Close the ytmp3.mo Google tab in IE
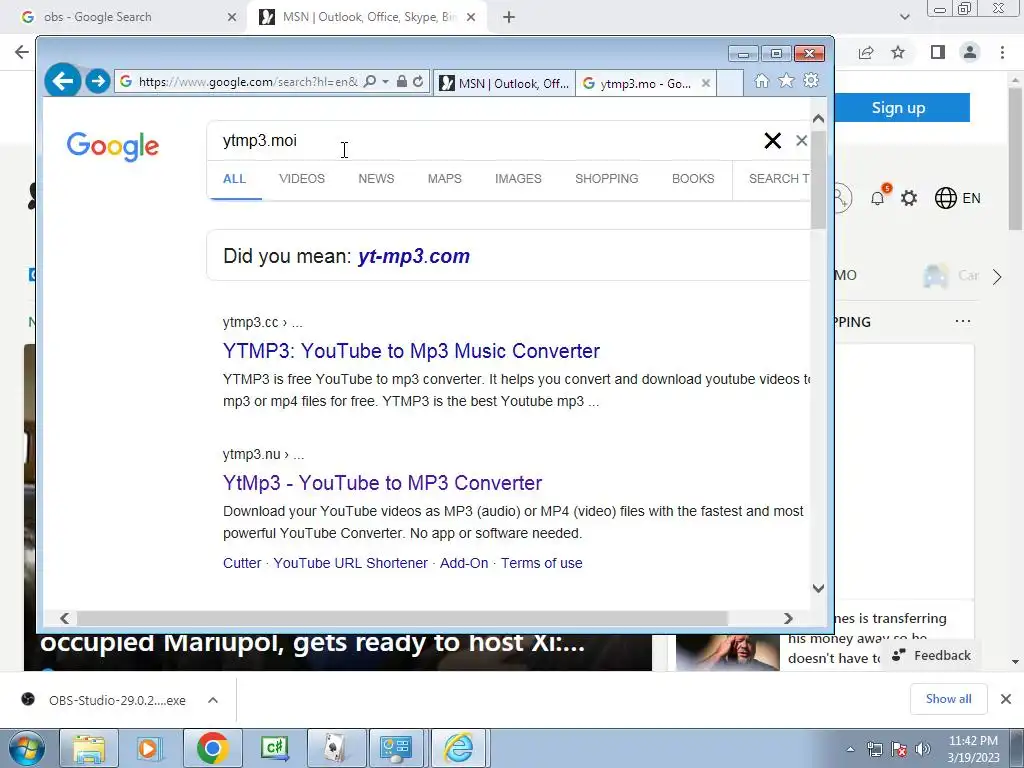 [705, 83]
